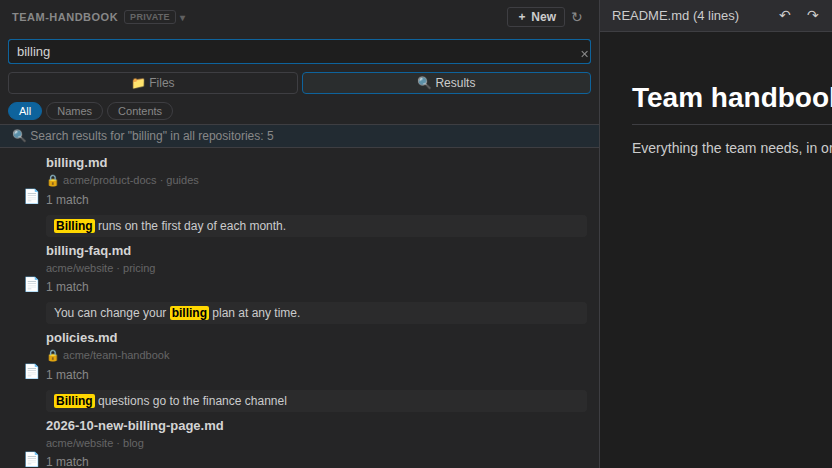Image resolution: width=832 pixels, height=468 pixels.
Task: Open the billing.md result
Action: pos(76,163)
